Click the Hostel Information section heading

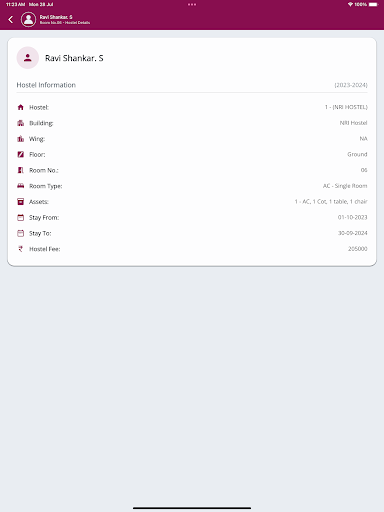click(x=46, y=85)
